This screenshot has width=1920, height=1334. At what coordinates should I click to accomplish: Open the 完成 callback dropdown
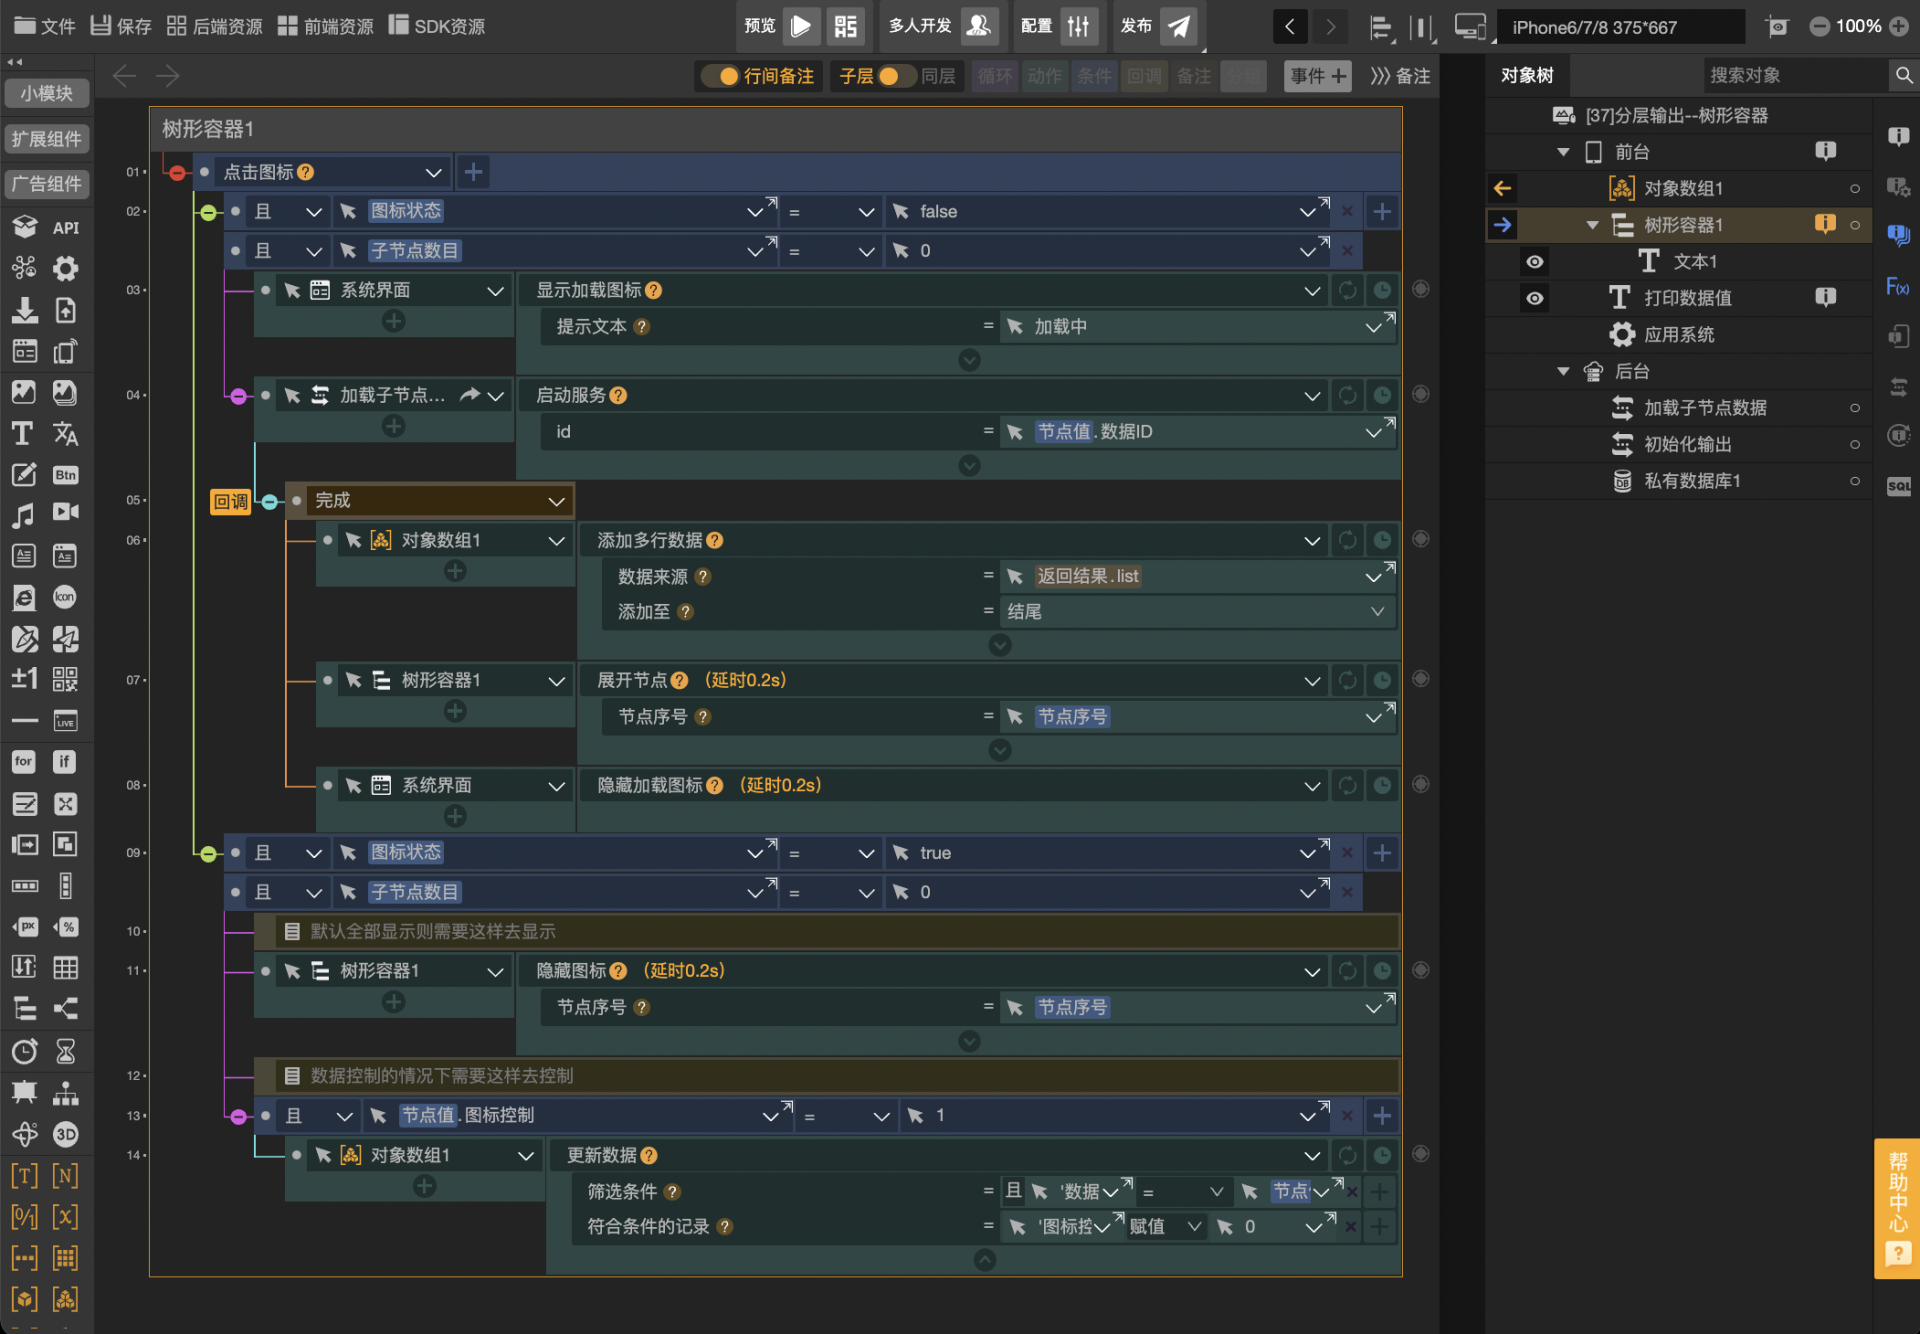(556, 501)
